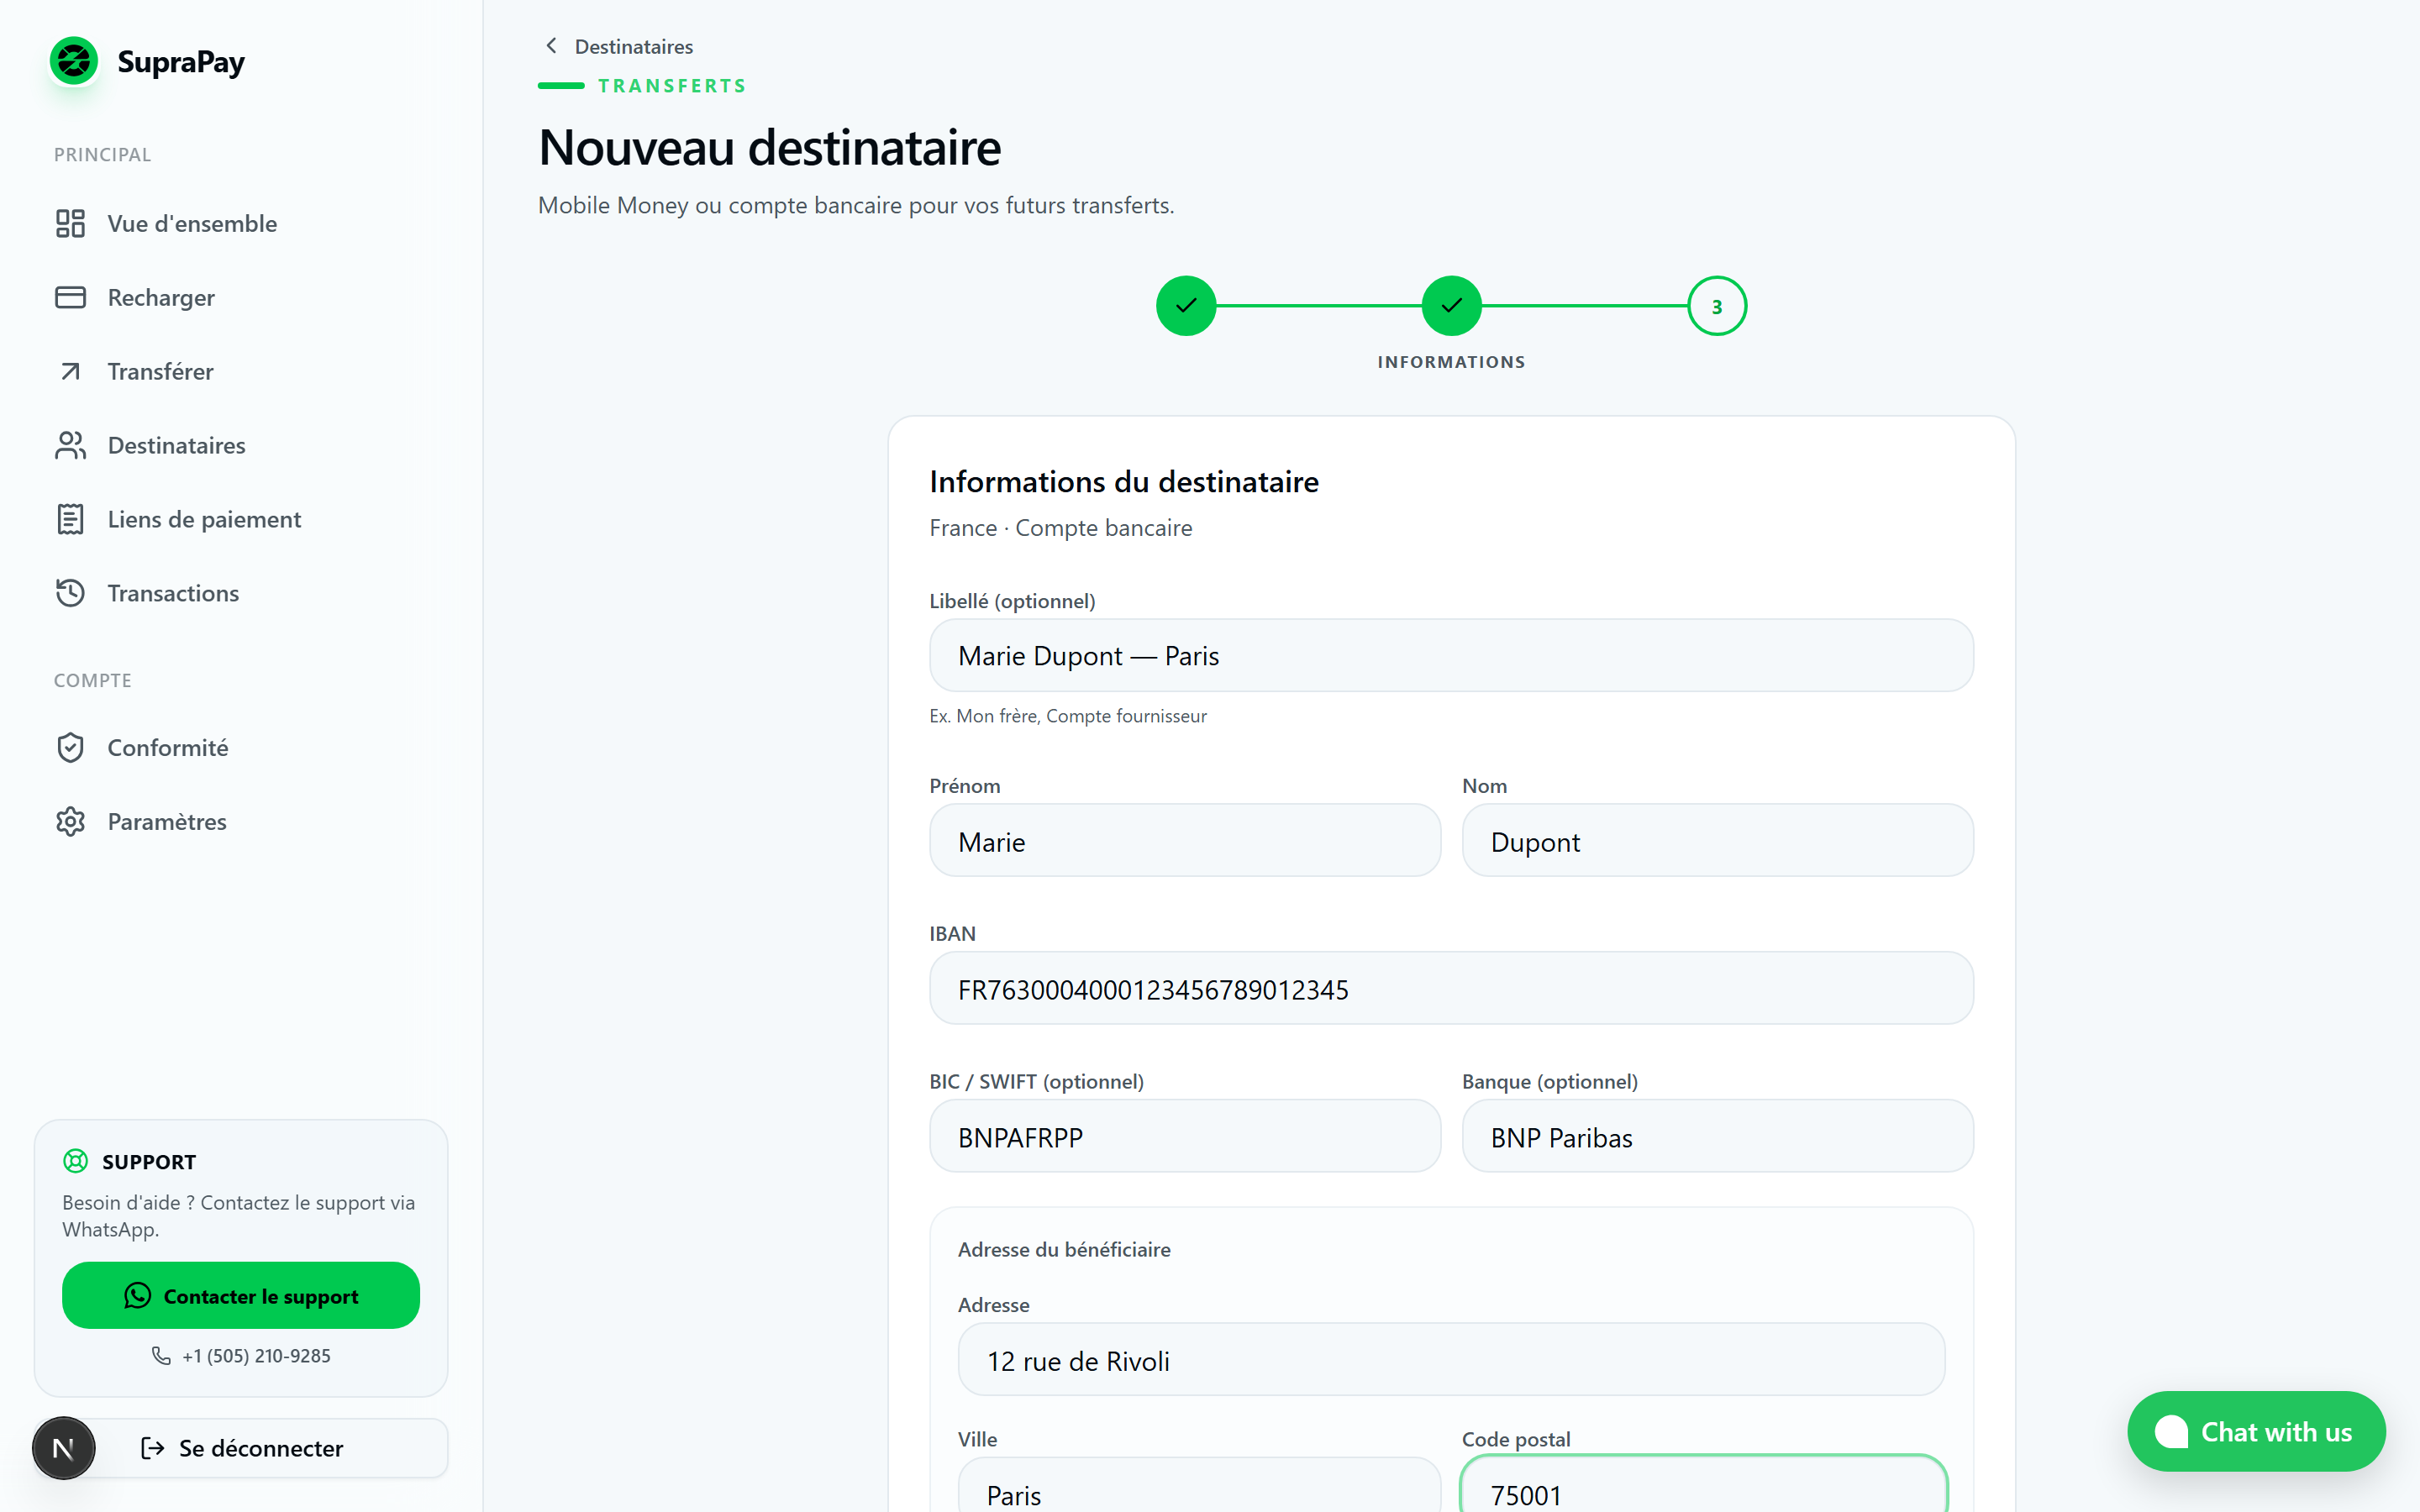Click the COMPTE section header
The height and width of the screenshot is (1512, 2420).
pos(92,680)
